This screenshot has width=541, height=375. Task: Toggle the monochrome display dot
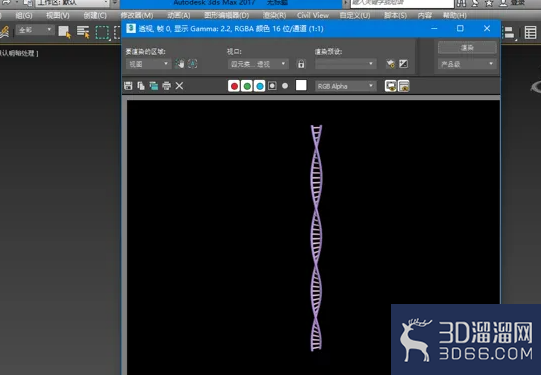pos(285,86)
